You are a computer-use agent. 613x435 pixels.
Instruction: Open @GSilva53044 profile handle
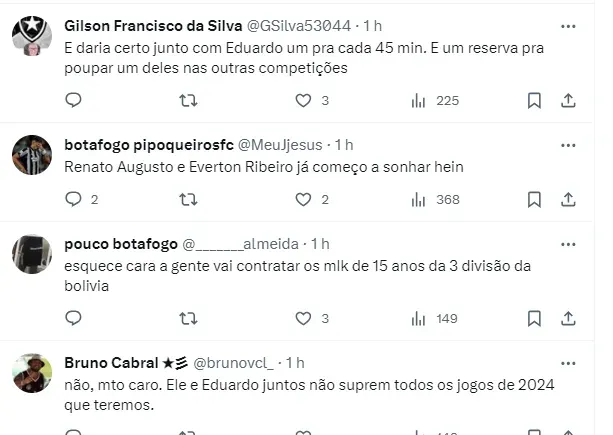pyautogui.click(x=311, y=25)
